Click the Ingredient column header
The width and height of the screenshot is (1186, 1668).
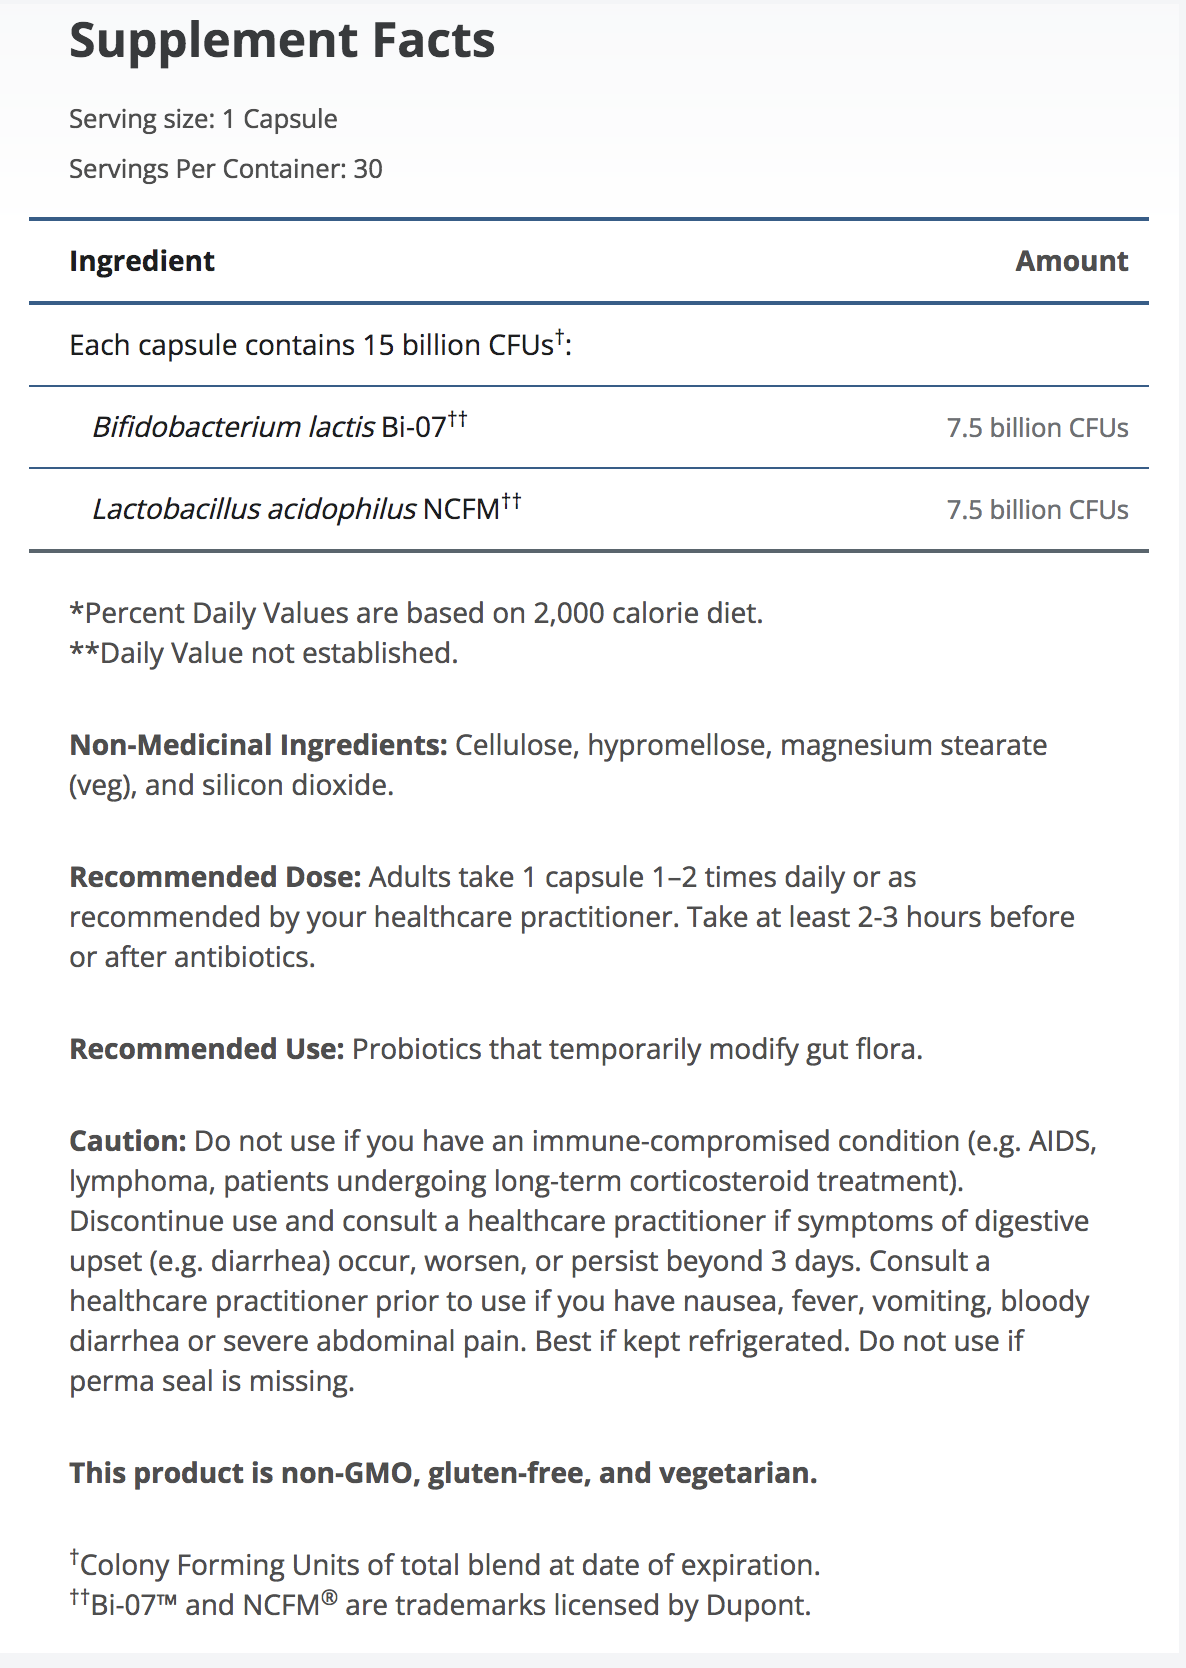tap(142, 261)
